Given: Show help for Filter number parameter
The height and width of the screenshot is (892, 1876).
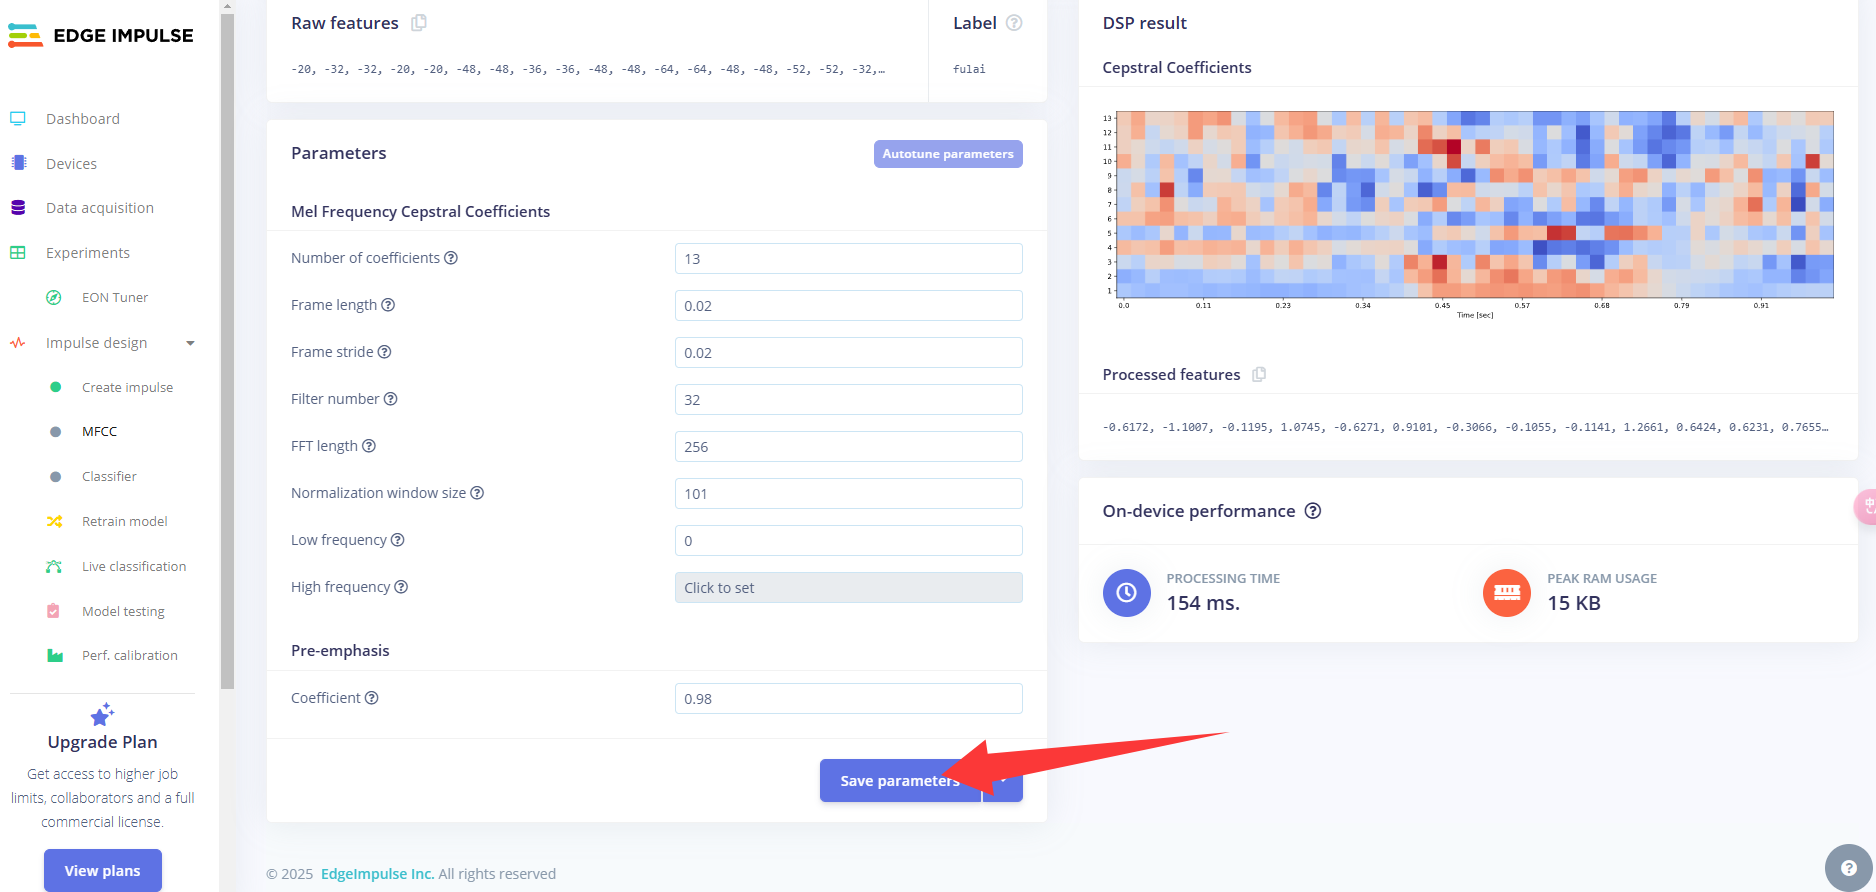Looking at the screenshot, I should 391,399.
